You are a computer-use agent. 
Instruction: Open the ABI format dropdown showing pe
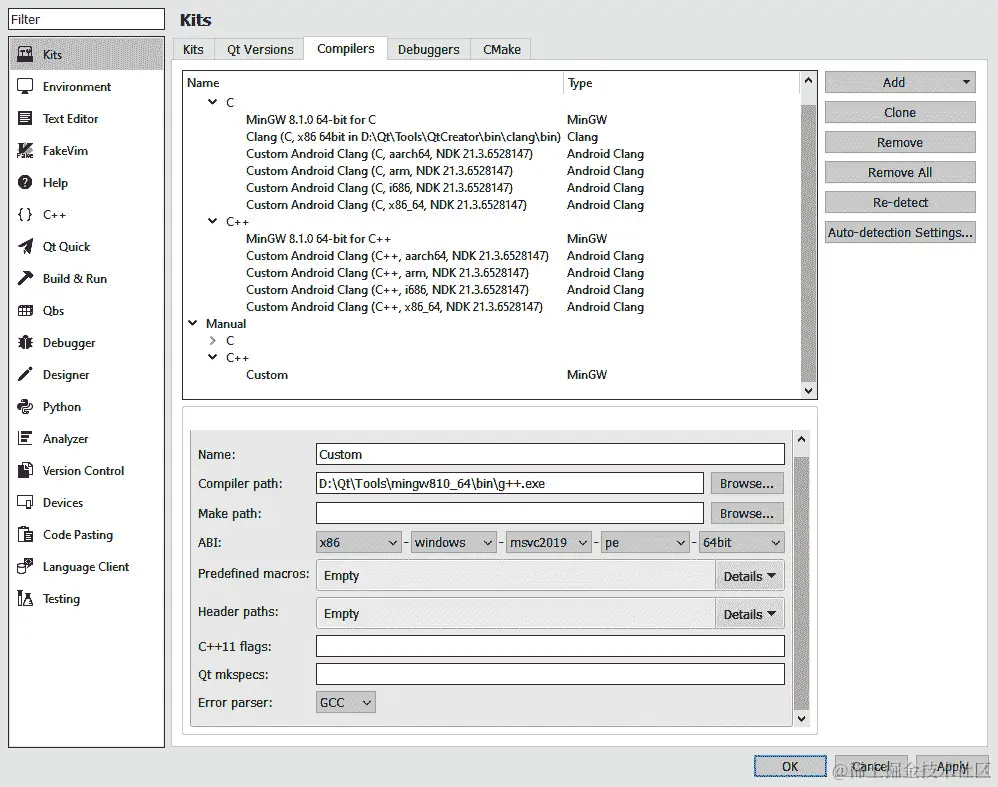point(645,542)
